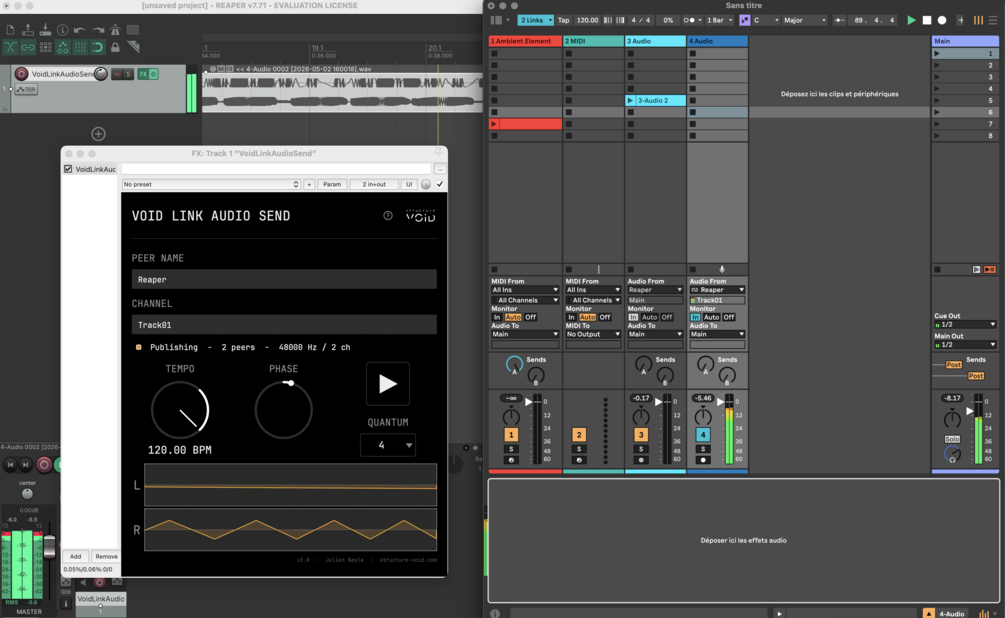Image resolution: width=1005 pixels, height=618 pixels.
Task: Click the 120.00 tempo field in Ableton
Action: [587, 21]
